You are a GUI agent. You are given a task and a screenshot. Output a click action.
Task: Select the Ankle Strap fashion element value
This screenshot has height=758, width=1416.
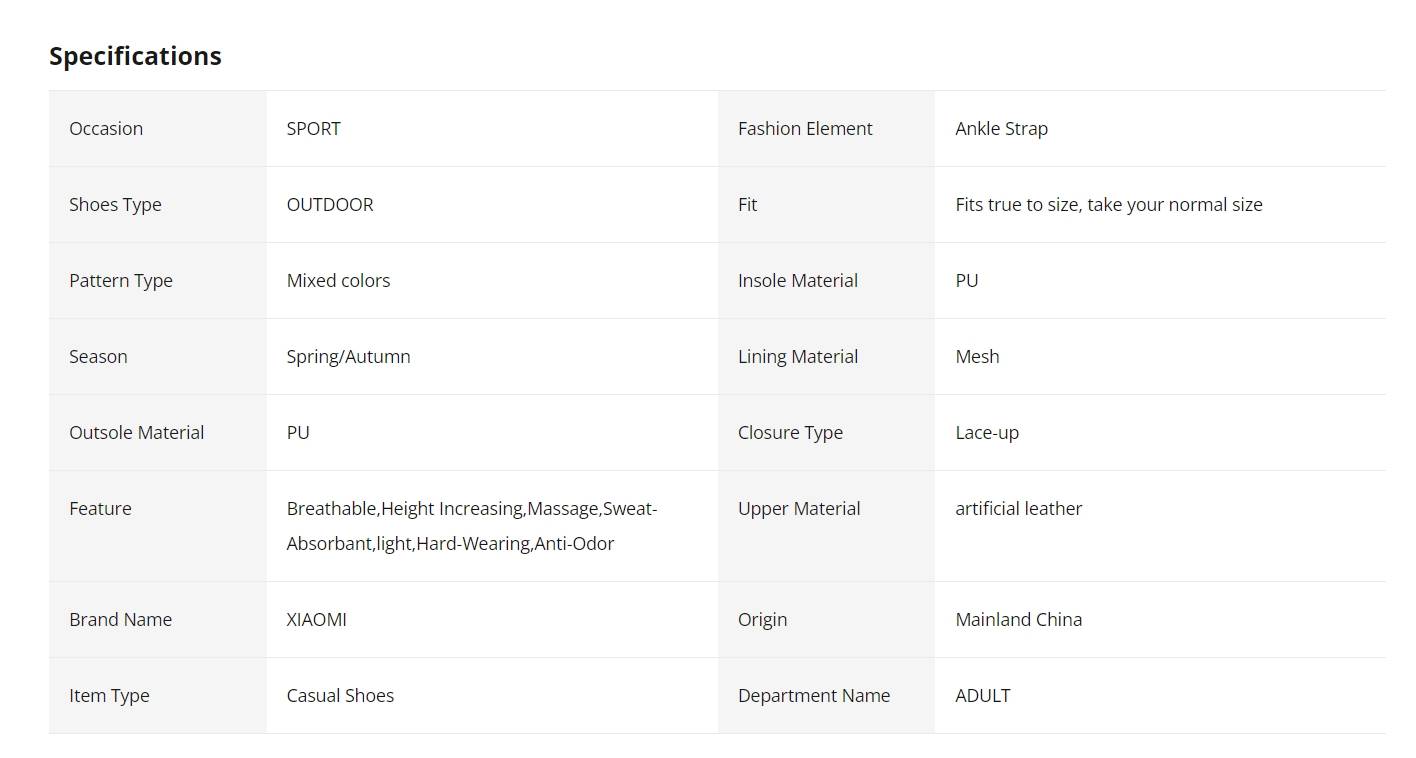(x=1001, y=129)
